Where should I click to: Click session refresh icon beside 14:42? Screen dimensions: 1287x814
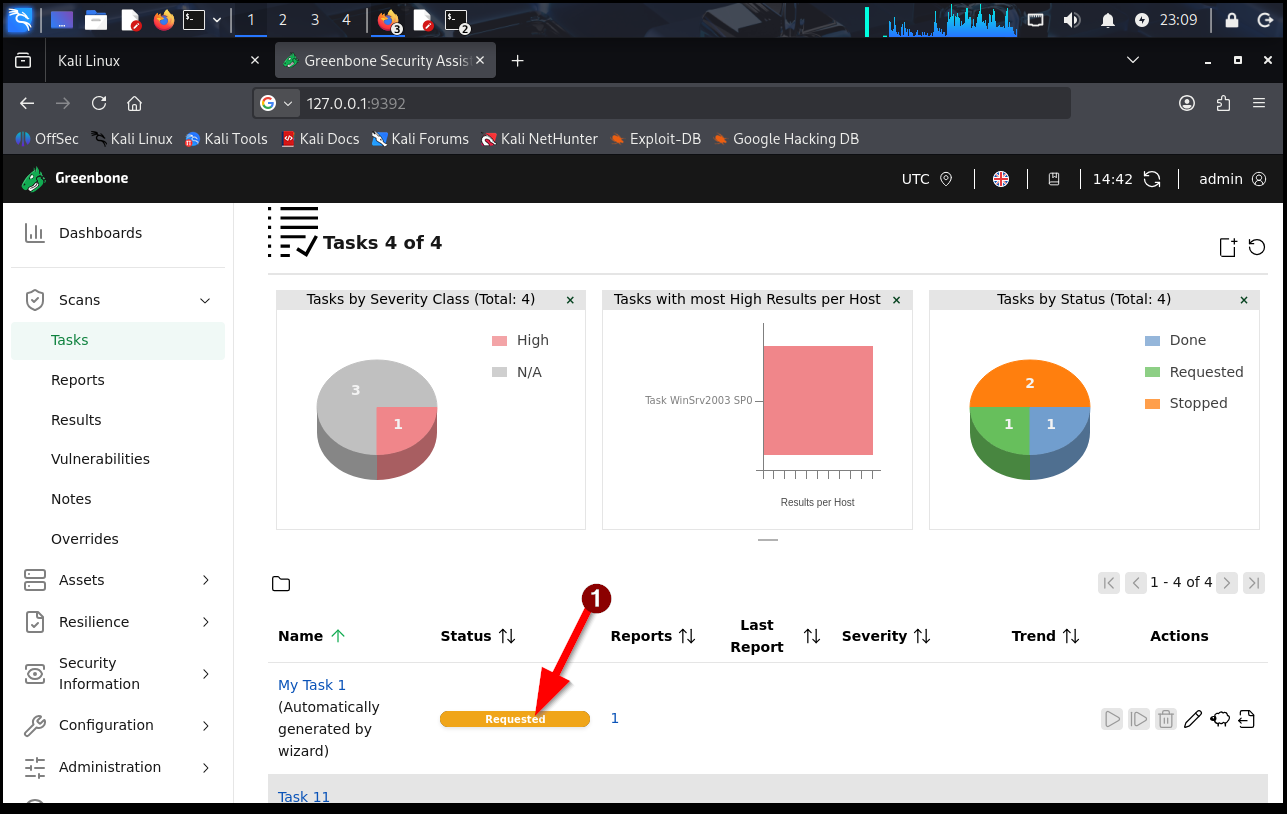[x=1152, y=179]
